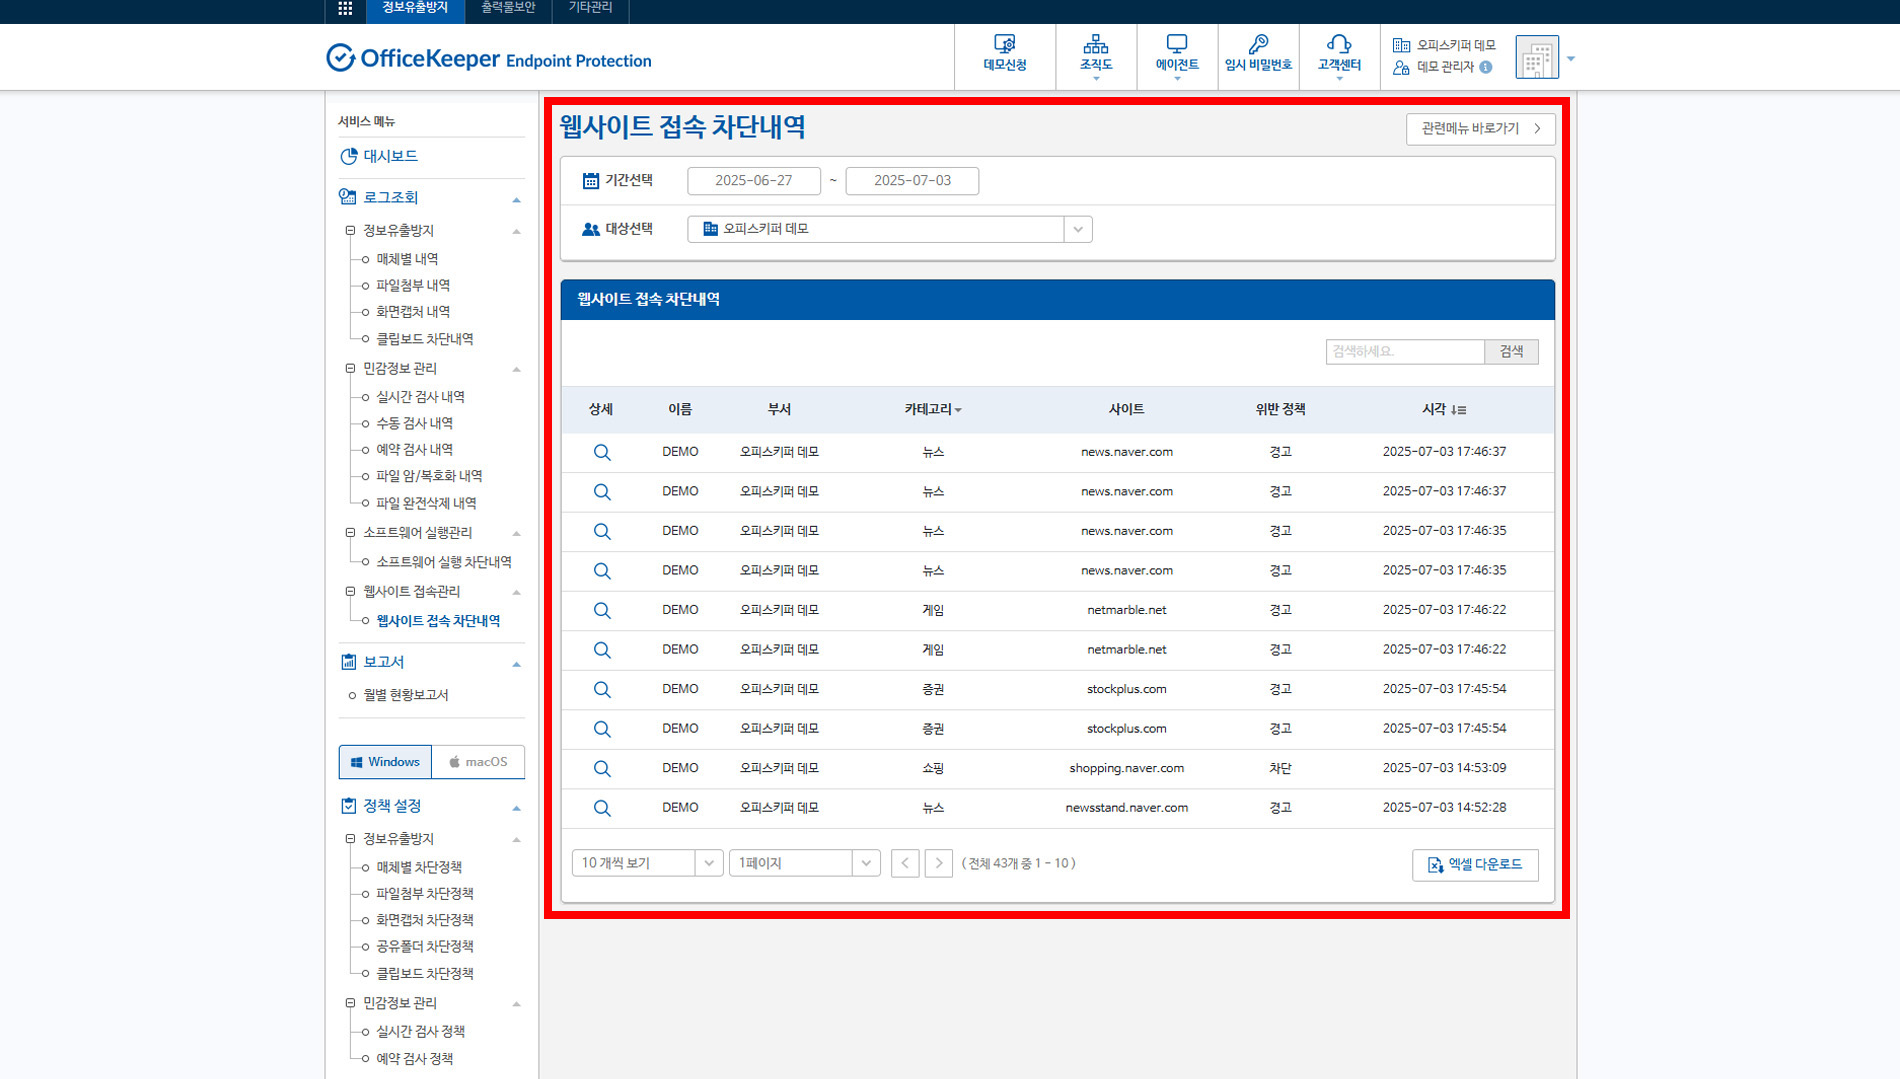Open detail magnifier for first netmarble.net row
The image size is (1900, 1079).
[602, 610]
